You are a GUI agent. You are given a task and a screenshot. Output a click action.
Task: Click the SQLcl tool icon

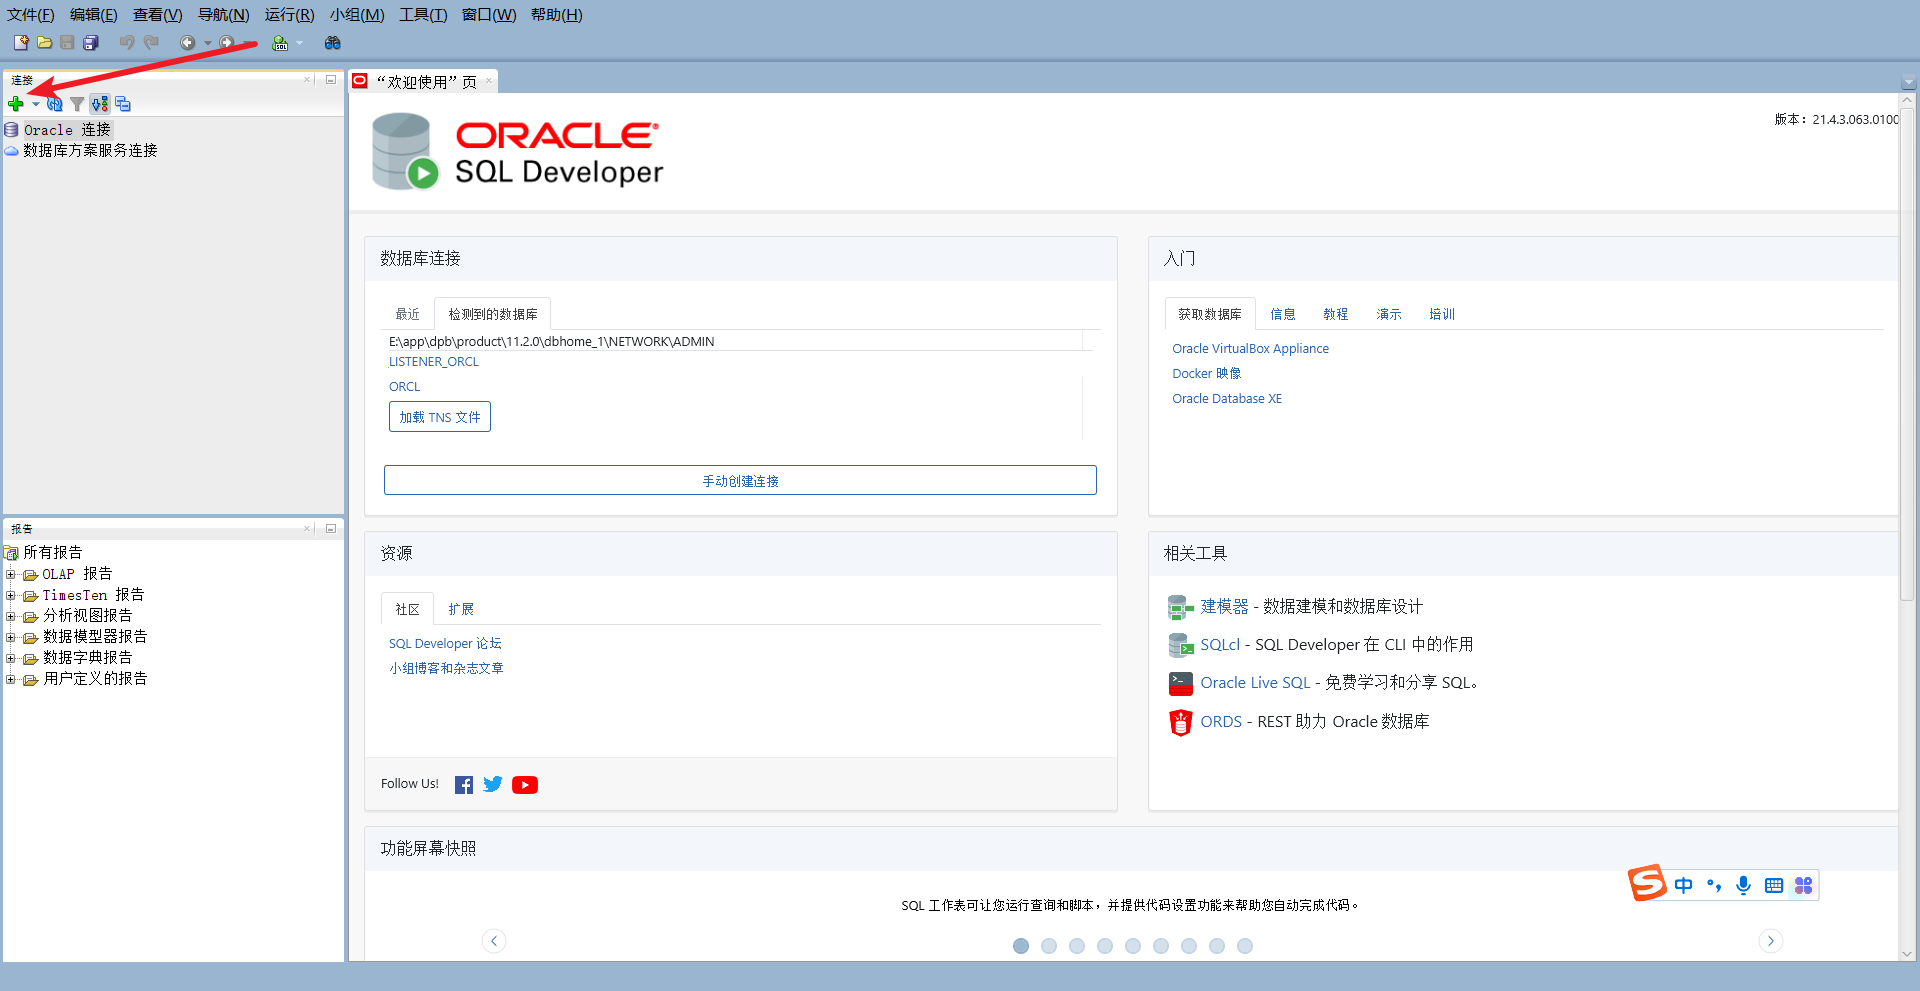[x=1181, y=645]
